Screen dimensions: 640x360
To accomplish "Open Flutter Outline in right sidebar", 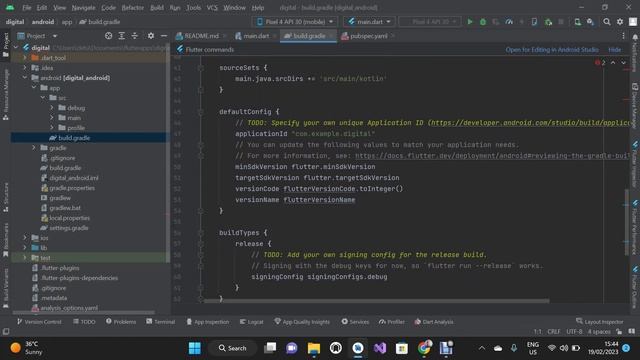I will point(635,288).
